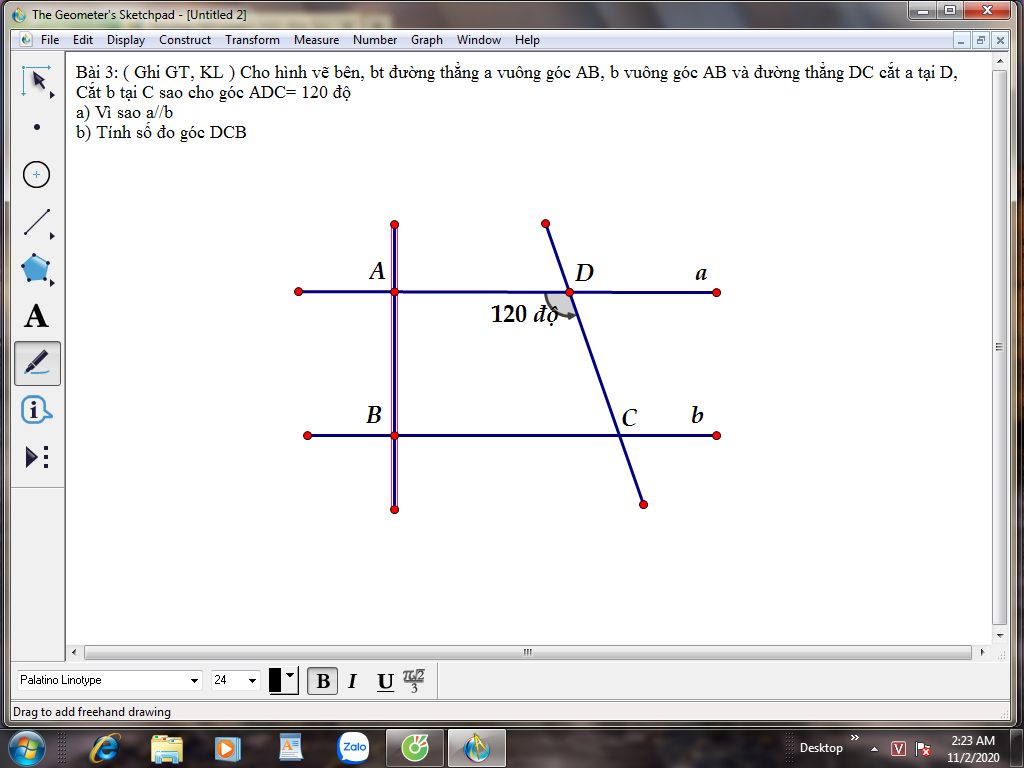The image size is (1024, 768).
Task: Select the Arrow selection tool
Action: click(x=36, y=81)
